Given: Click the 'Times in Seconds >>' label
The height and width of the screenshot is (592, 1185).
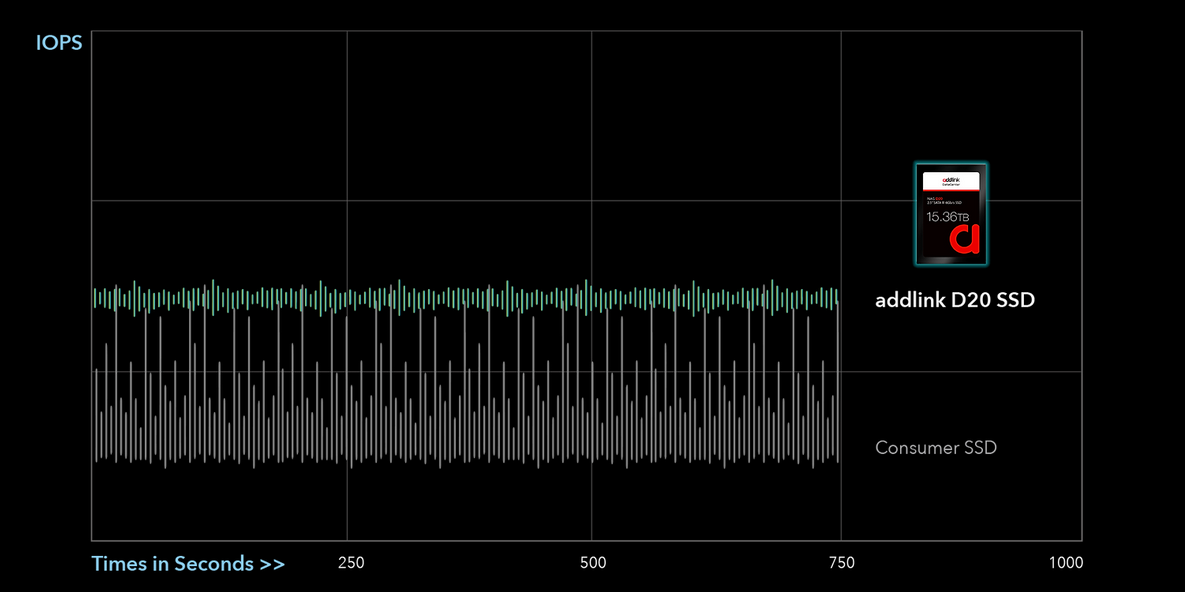Looking at the screenshot, I should tap(188, 563).
